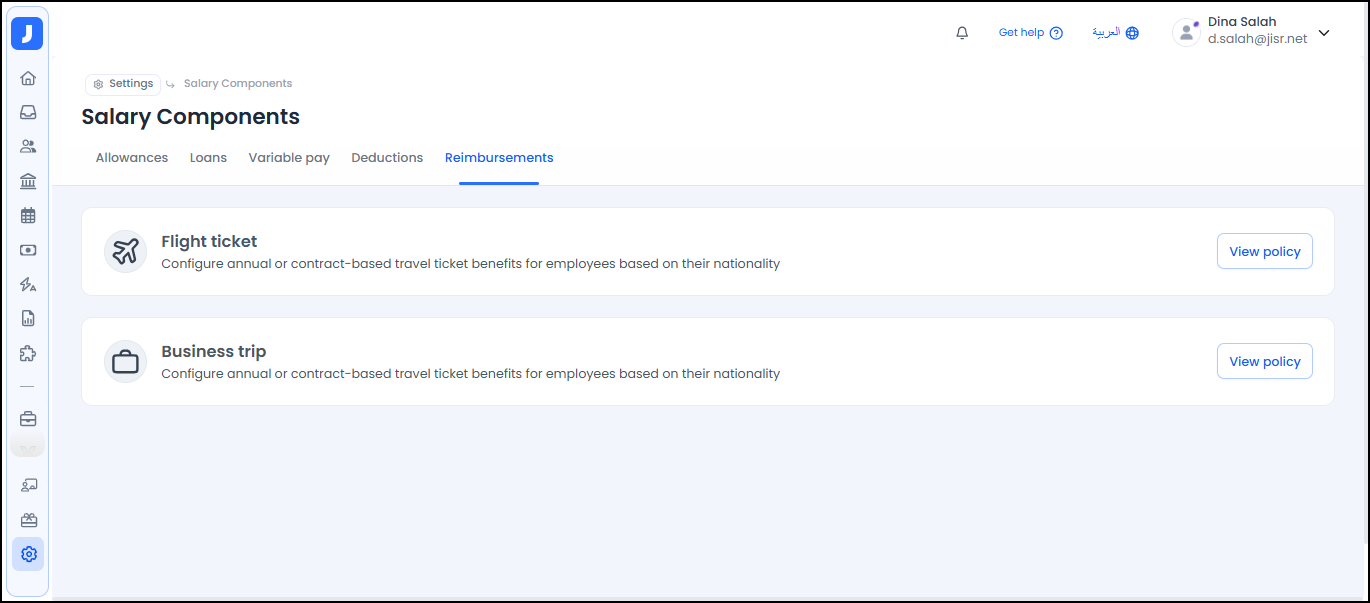
Task: Select the Variable pay tab
Action: 289,158
